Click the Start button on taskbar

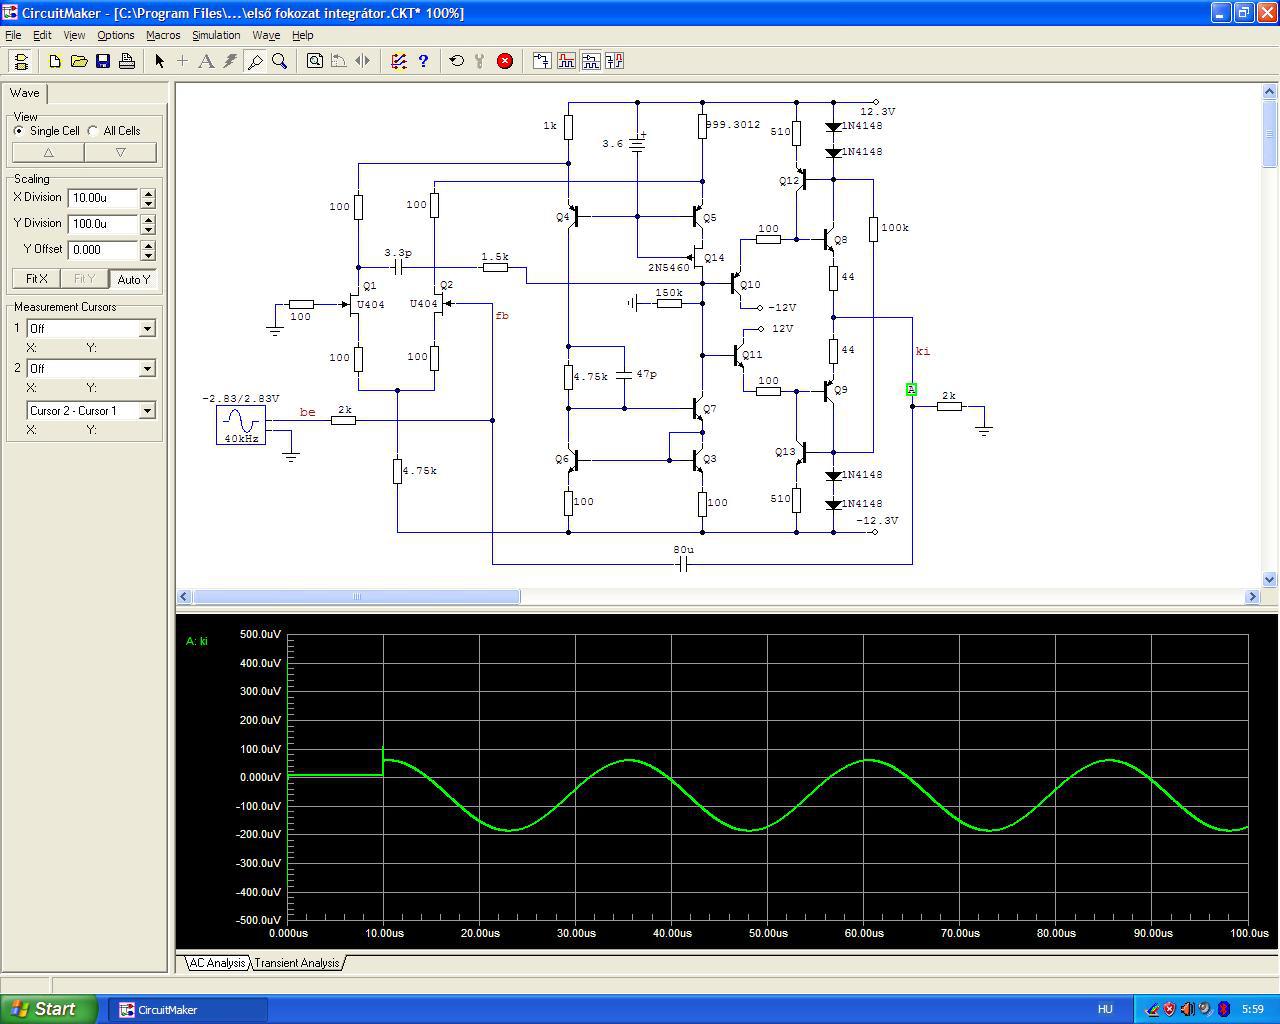pos(49,1009)
